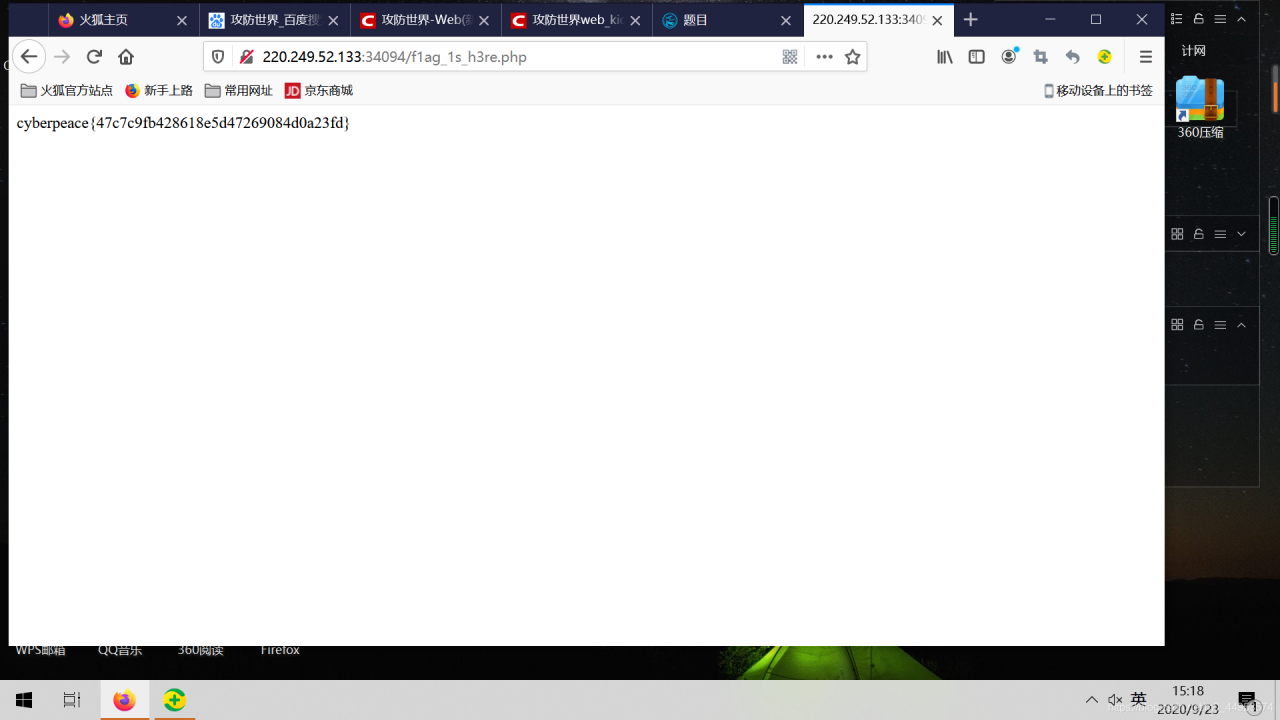Expand the top background panel chevron
Viewport: 1280px width, 720px height.
click(1242, 19)
